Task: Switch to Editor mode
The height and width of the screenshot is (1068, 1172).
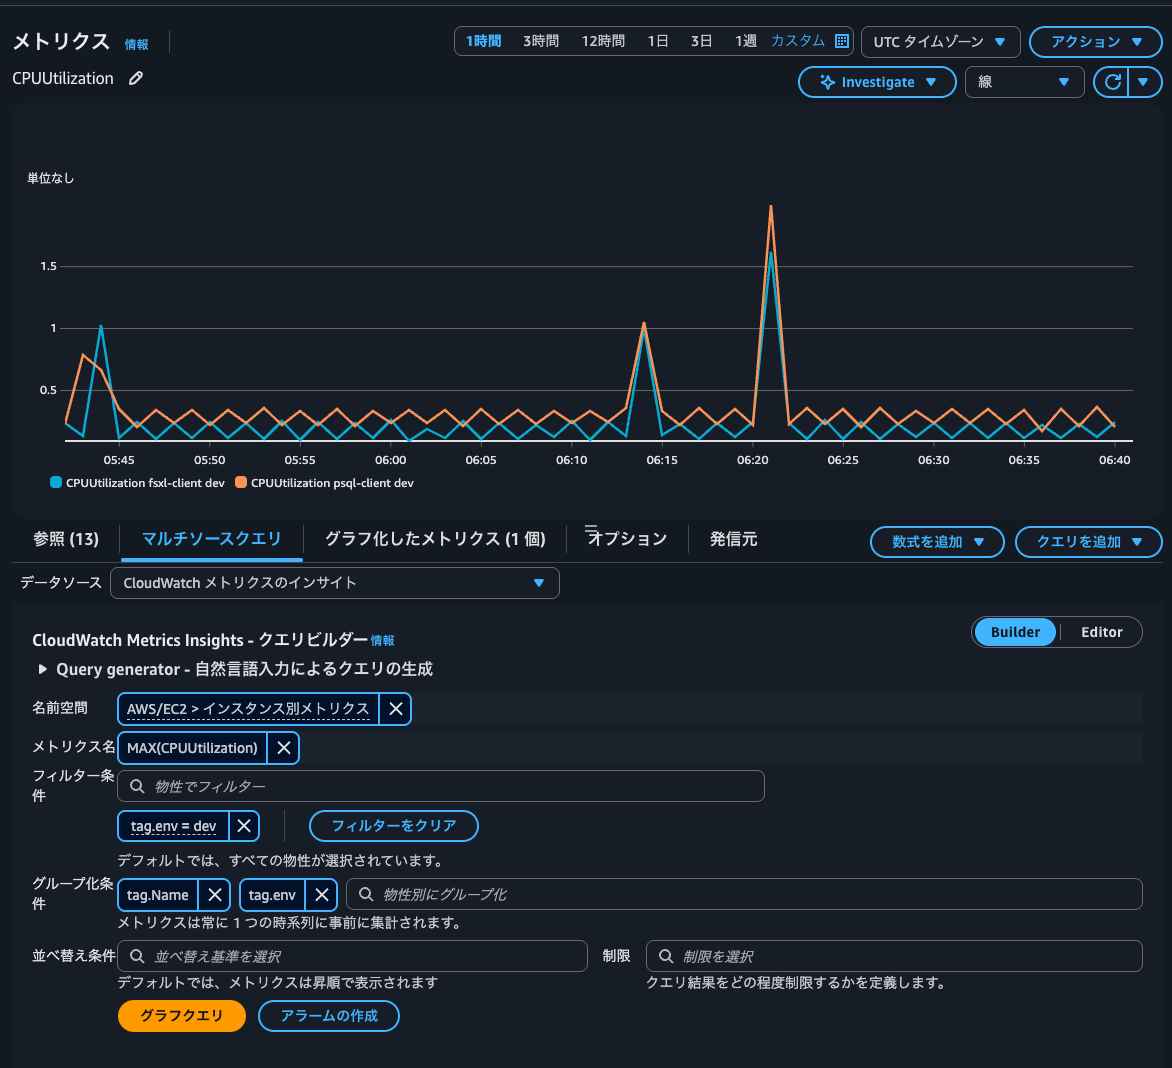Action: (1101, 632)
